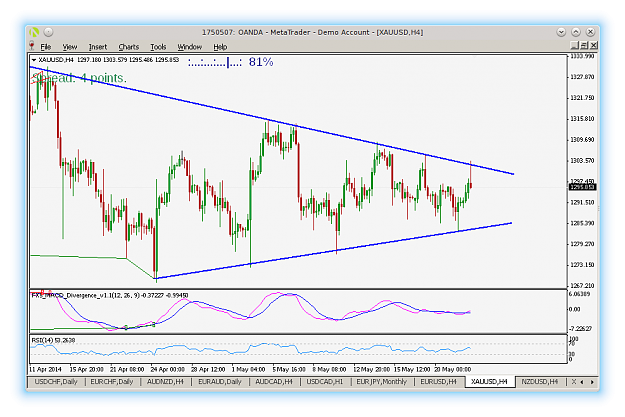Restore the inner chart window
This screenshot has width=625, height=417.
tap(584, 45)
